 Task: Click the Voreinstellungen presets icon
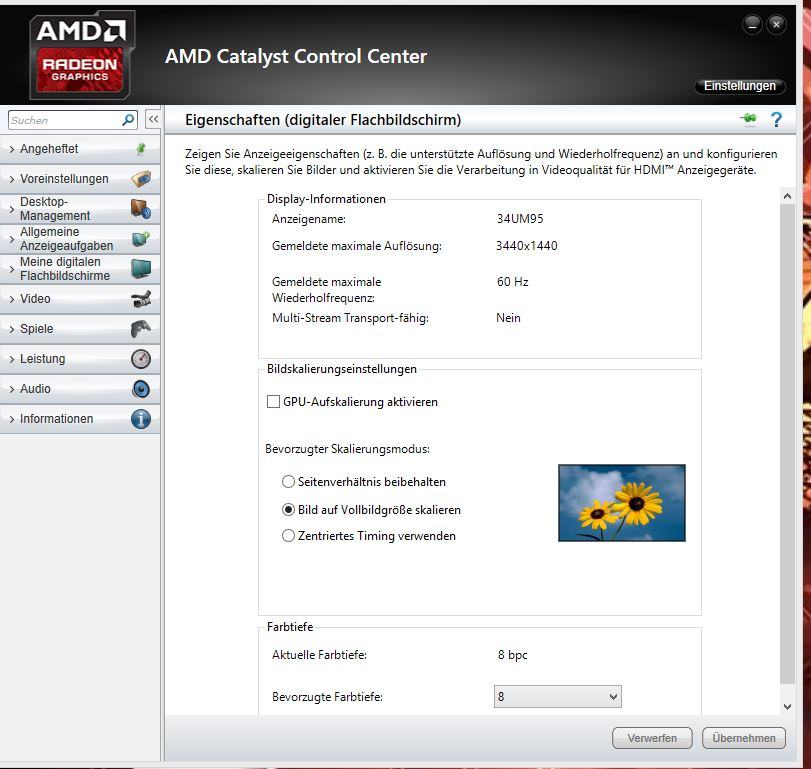[141, 179]
